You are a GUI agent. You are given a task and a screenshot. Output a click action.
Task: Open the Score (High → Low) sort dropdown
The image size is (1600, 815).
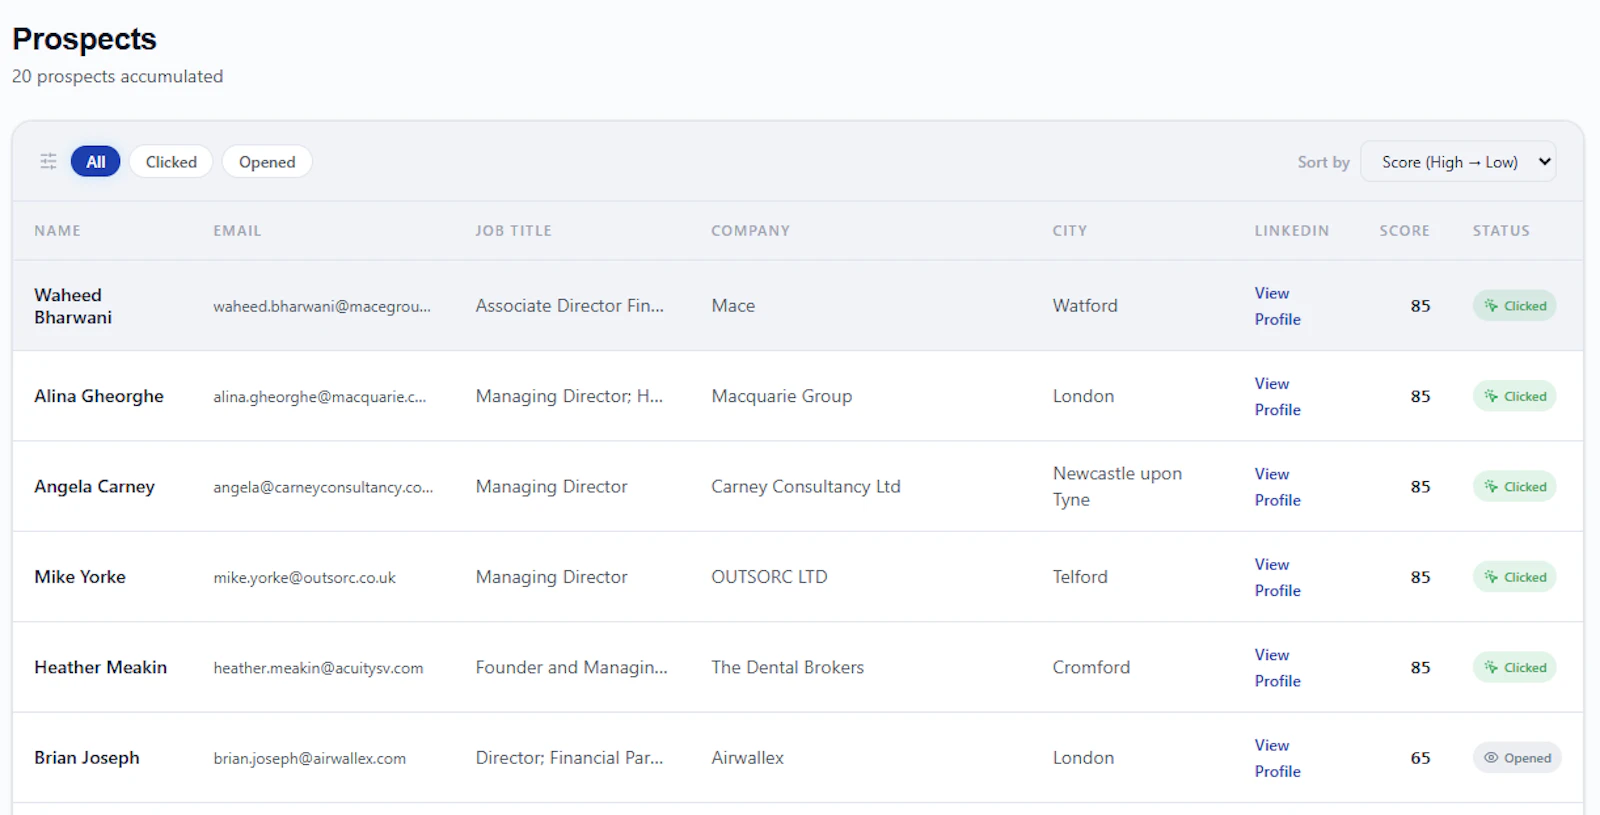(1458, 161)
